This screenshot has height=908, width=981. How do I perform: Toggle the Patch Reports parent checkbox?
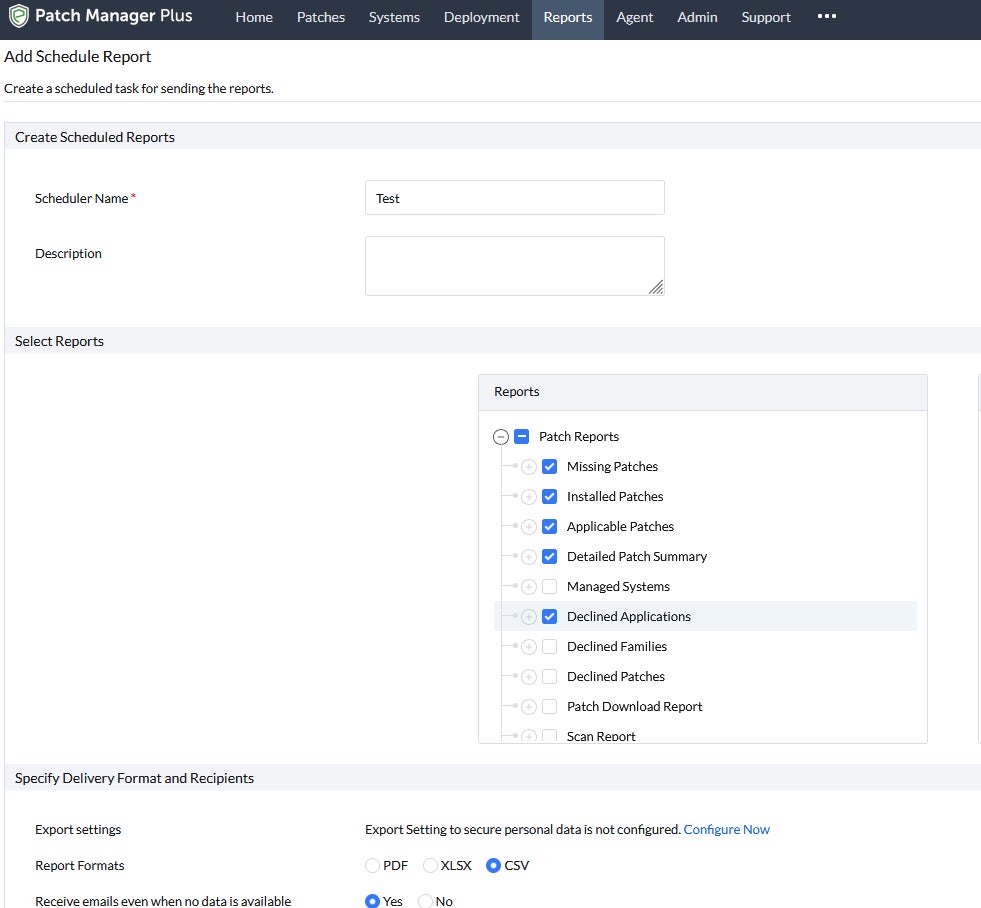coord(521,436)
